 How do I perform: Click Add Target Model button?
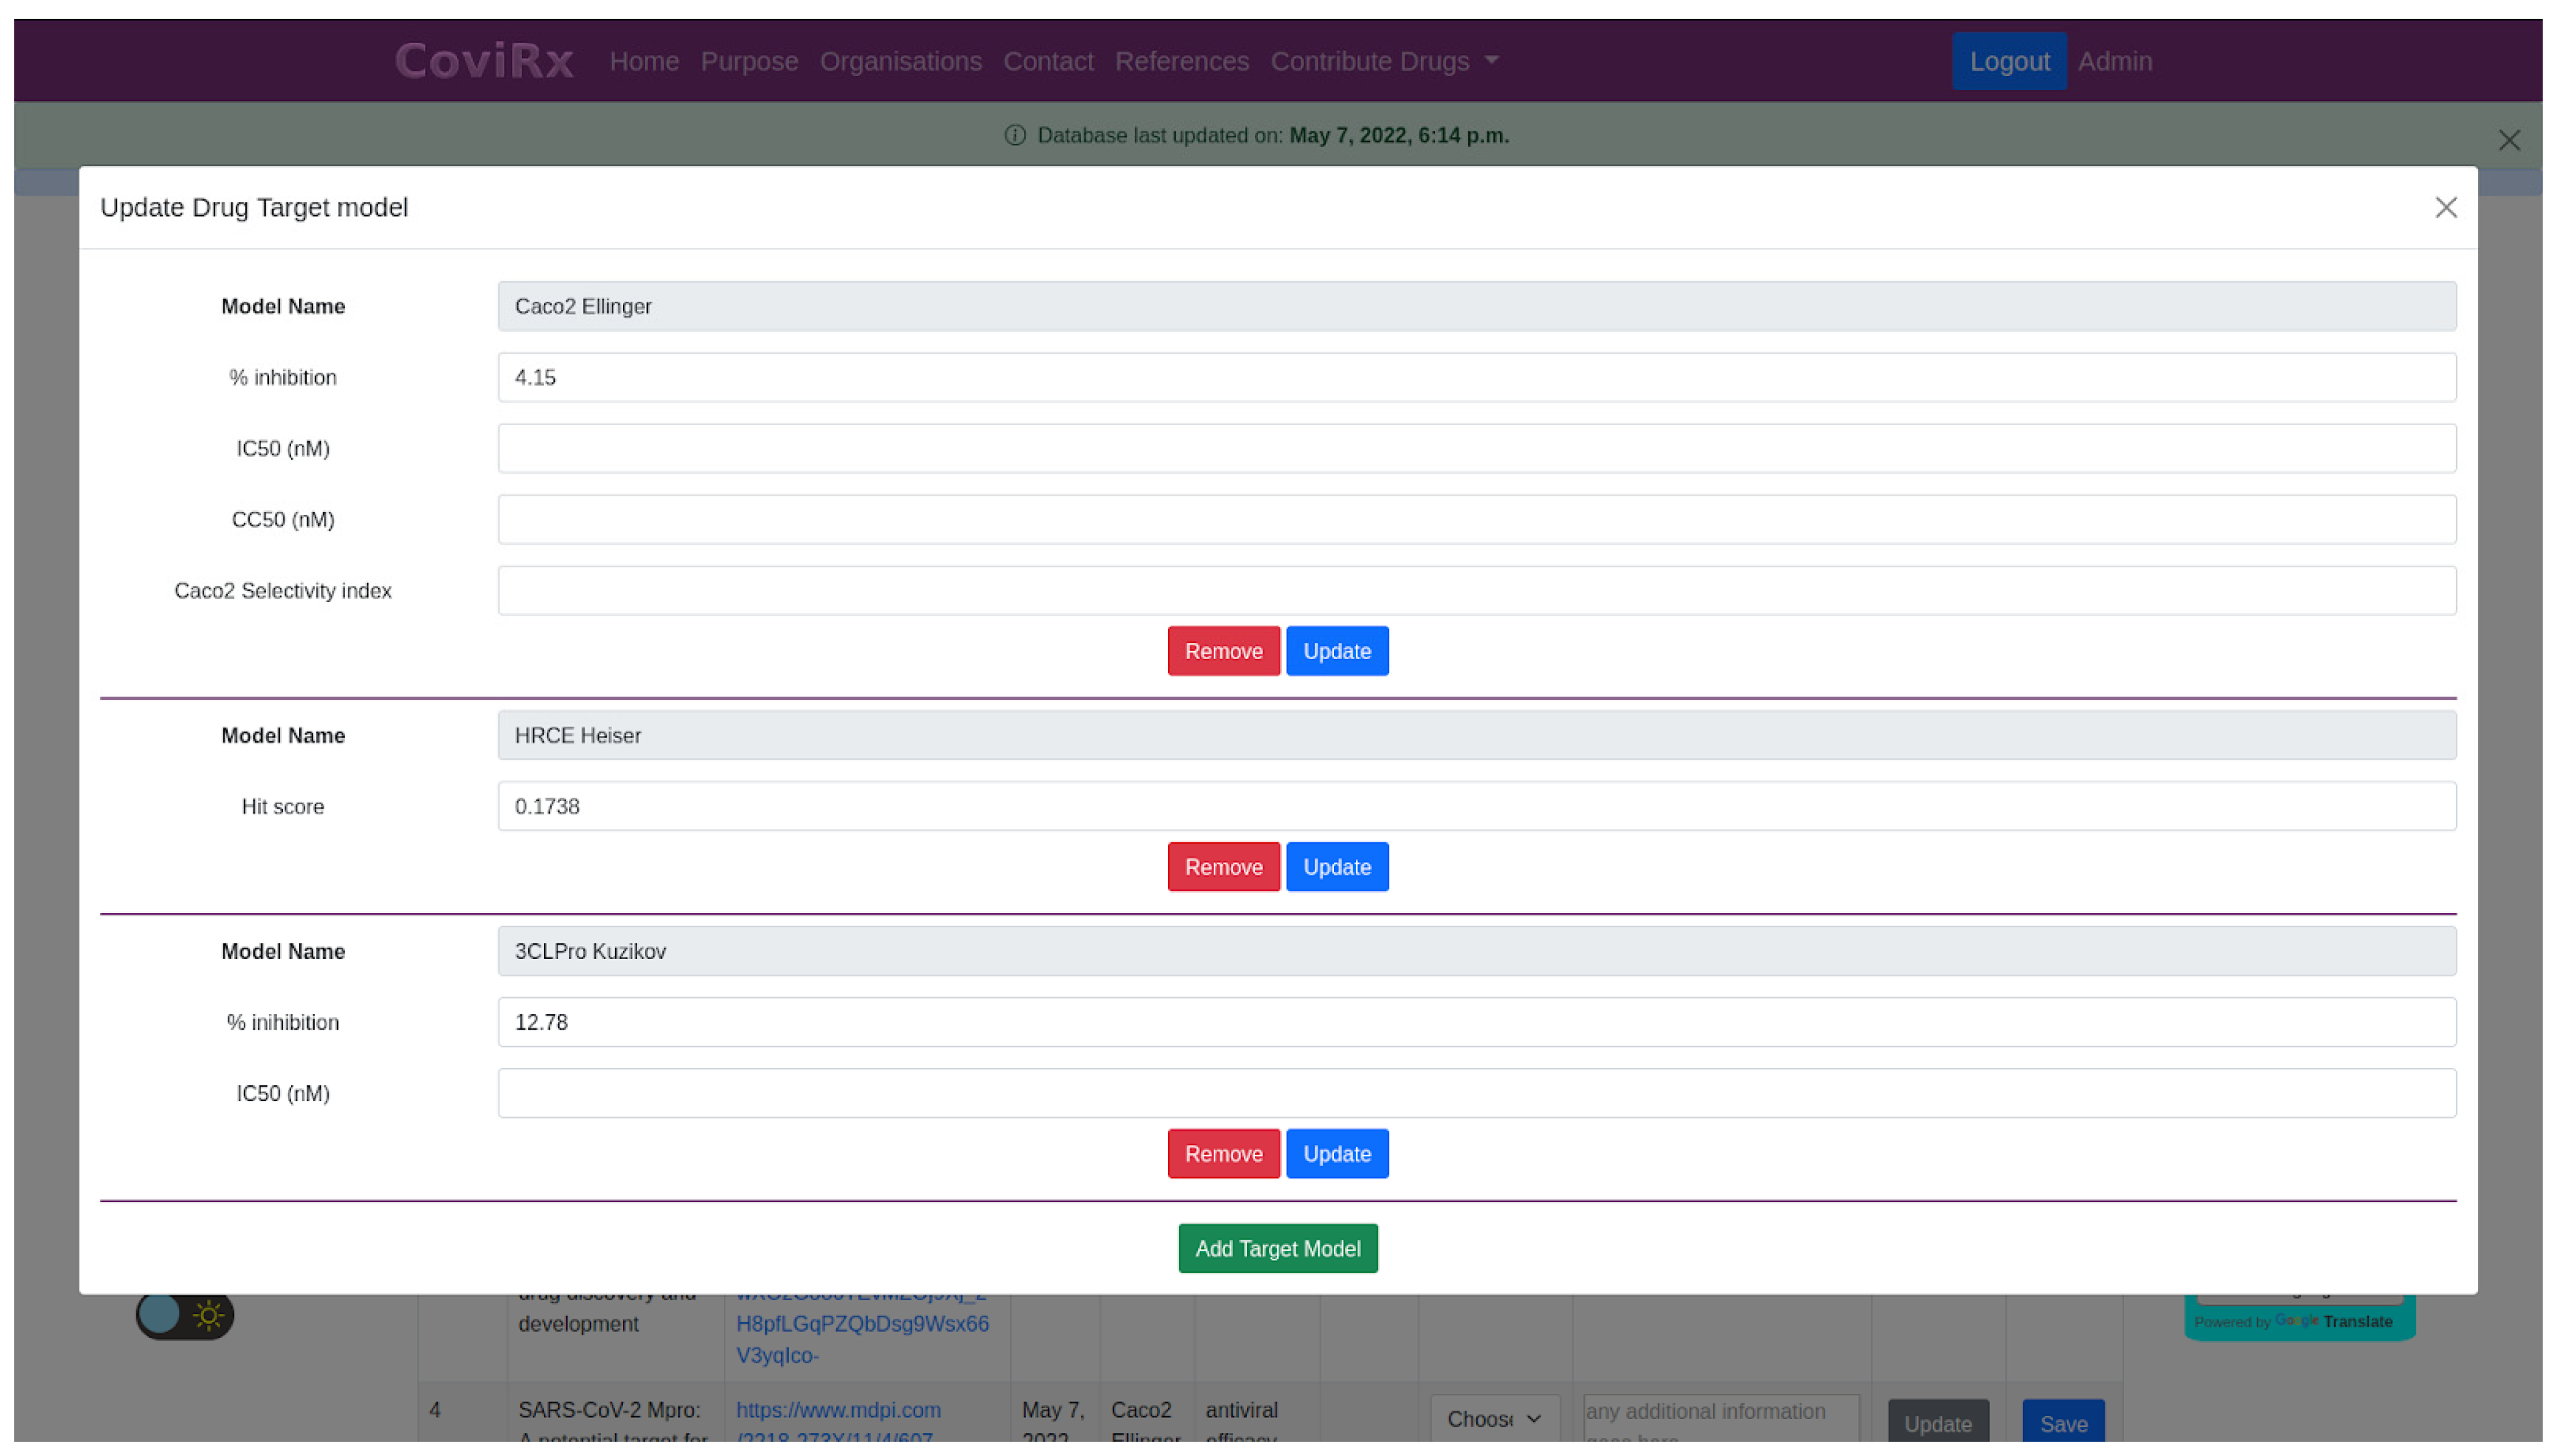tap(1277, 1248)
